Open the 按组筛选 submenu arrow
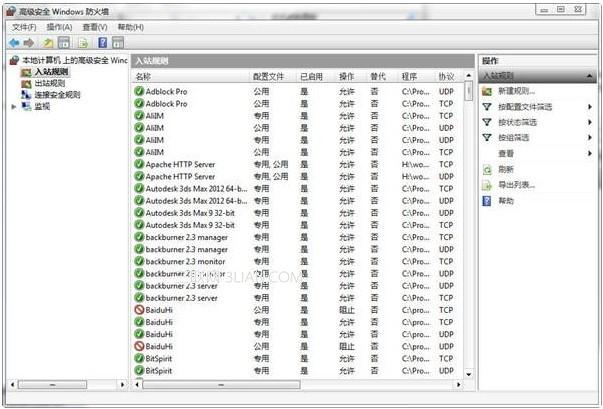Viewport: 603px width, 409px height. 590,138
